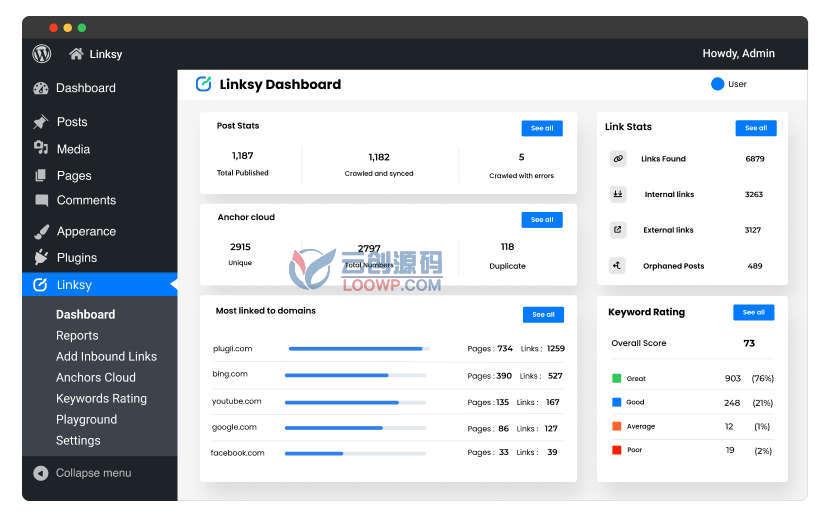Click the plugli.com domain name
This screenshot has height=517, width=830.
232,349
